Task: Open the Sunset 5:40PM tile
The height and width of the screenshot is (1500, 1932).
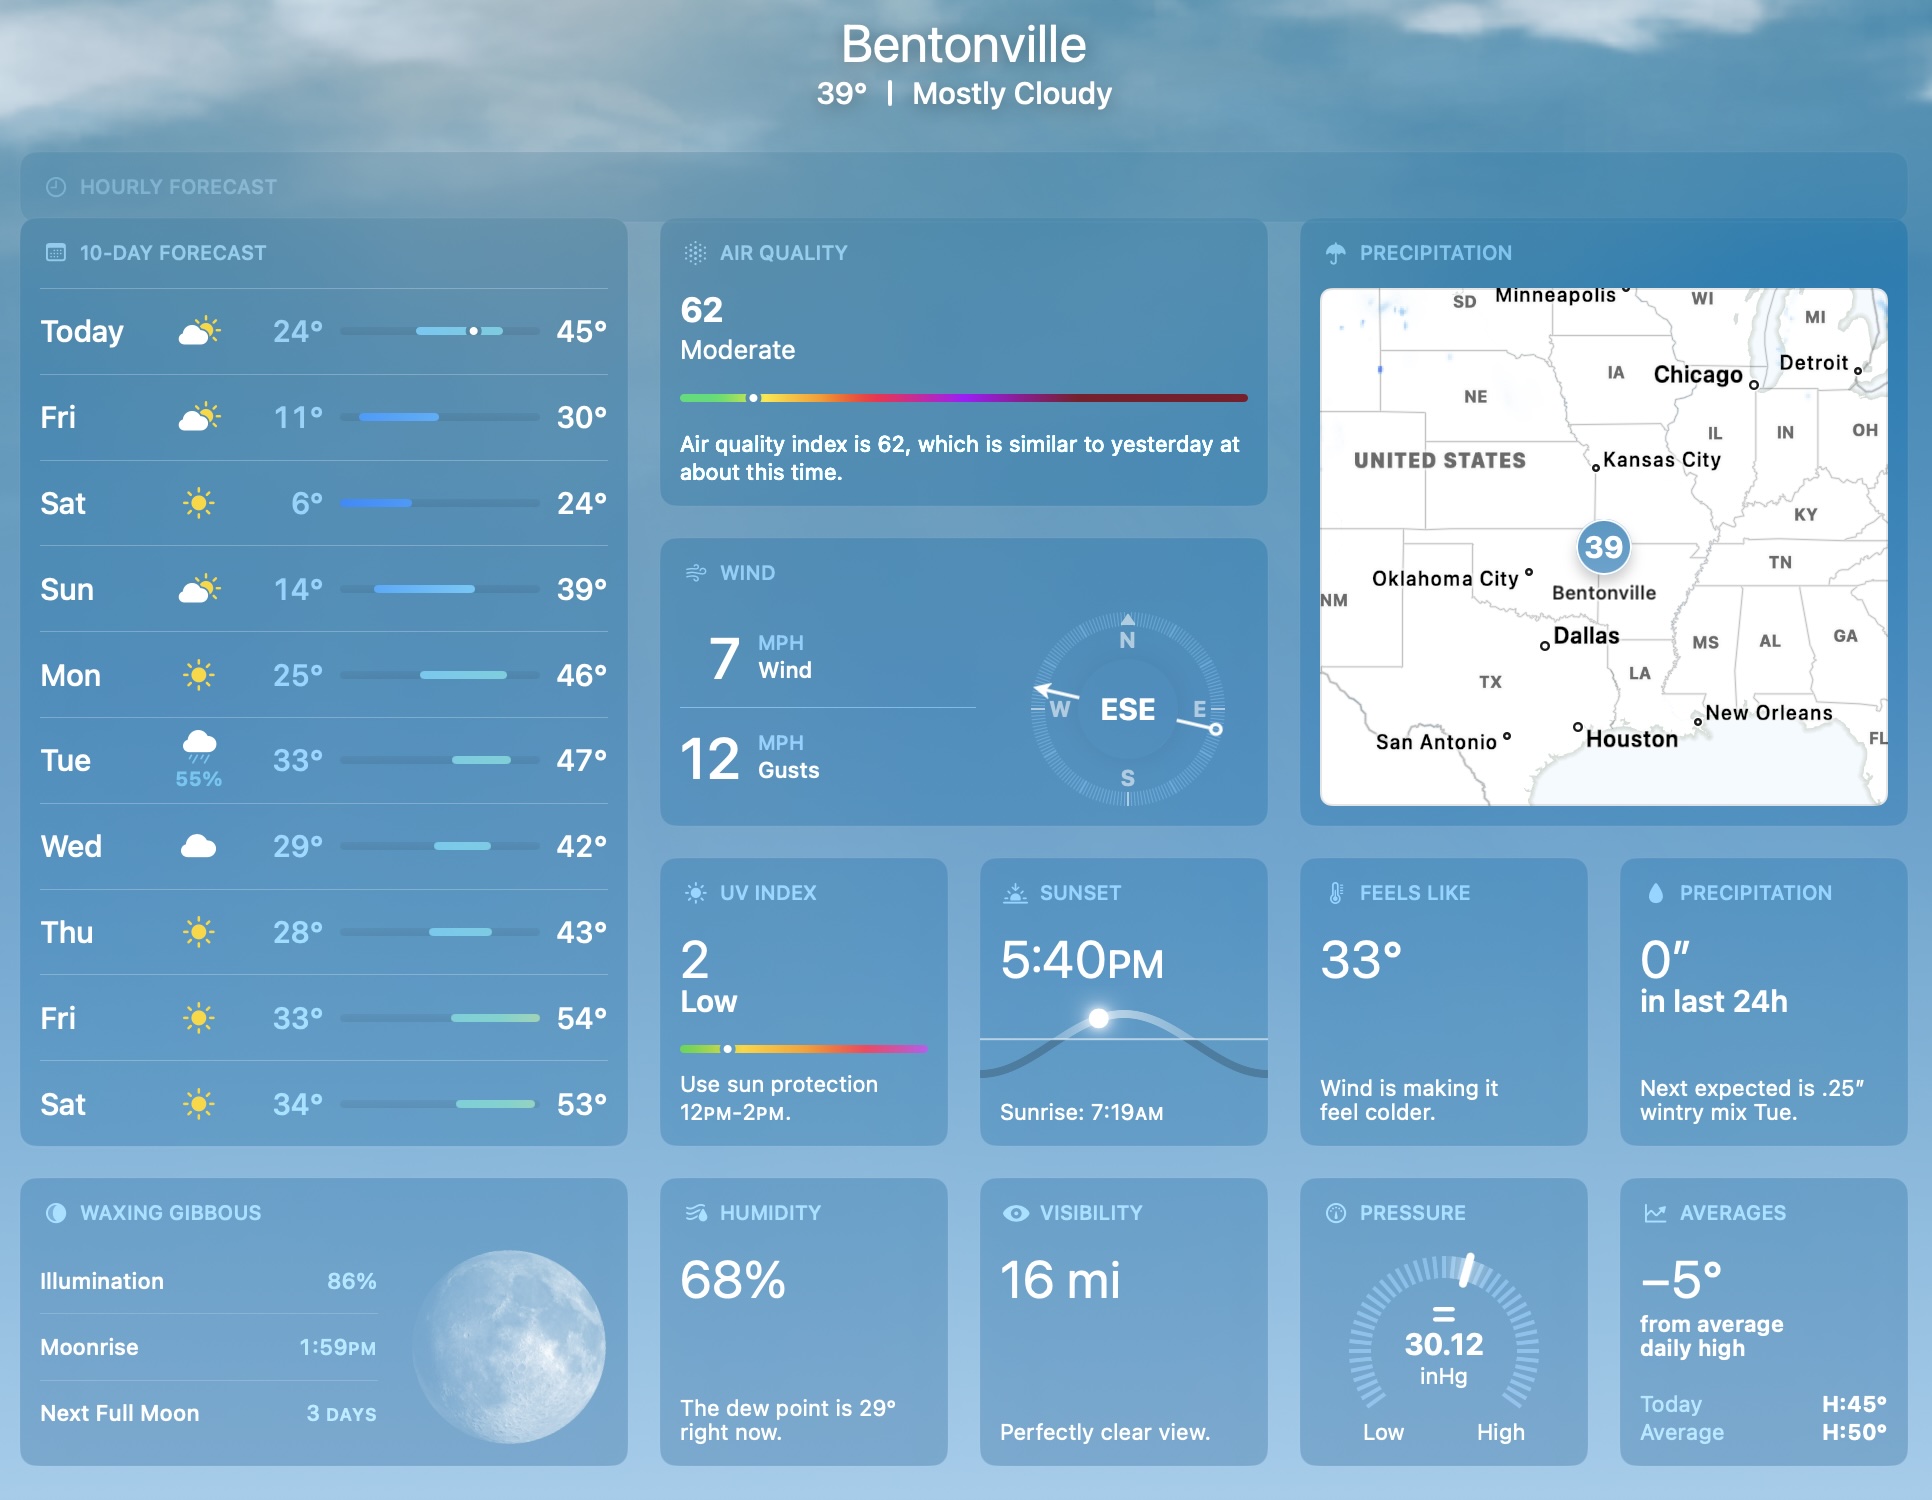Action: click(1123, 1001)
